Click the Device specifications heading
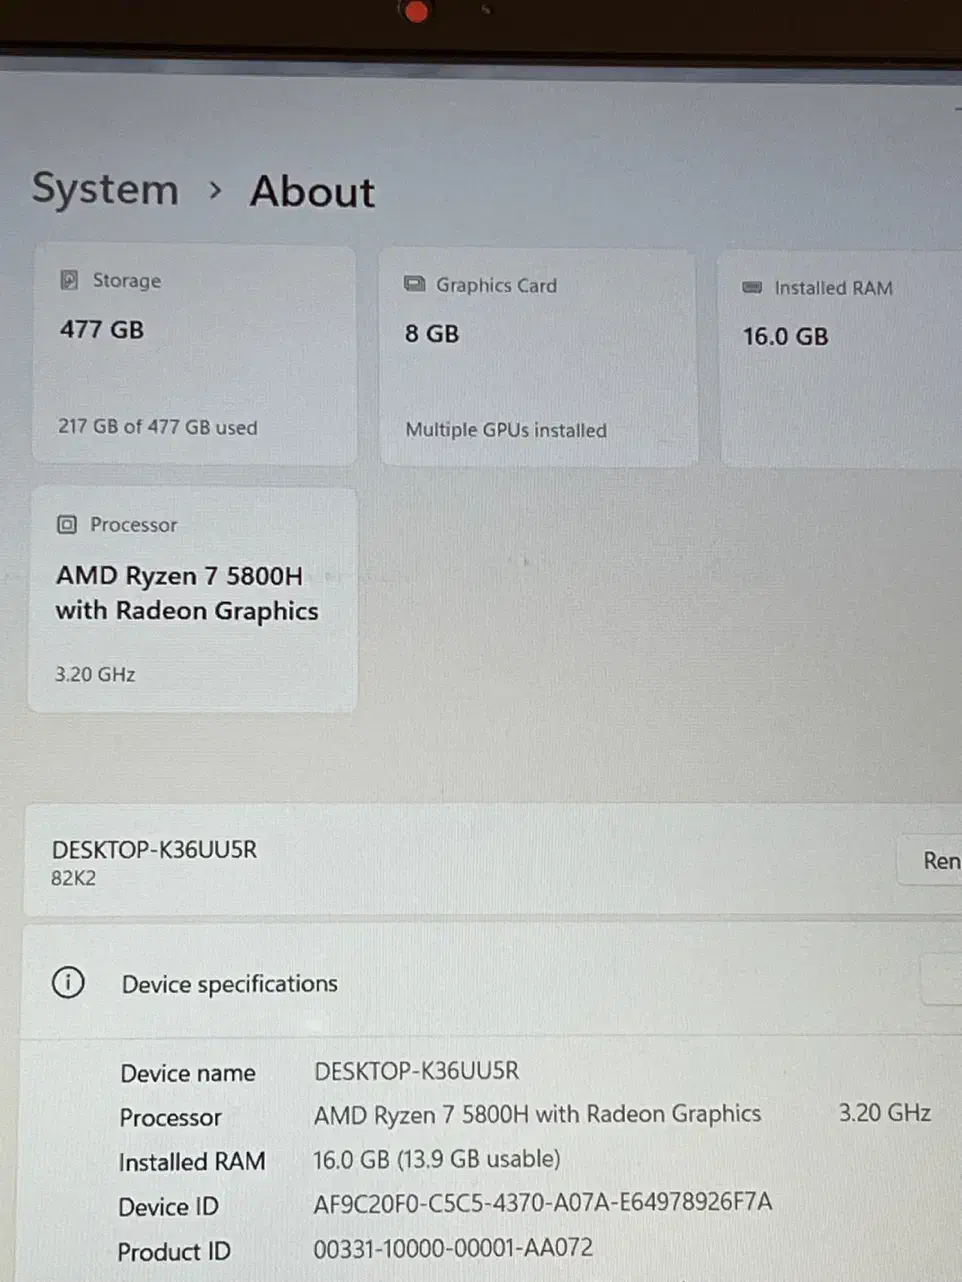 click(230, 984)
